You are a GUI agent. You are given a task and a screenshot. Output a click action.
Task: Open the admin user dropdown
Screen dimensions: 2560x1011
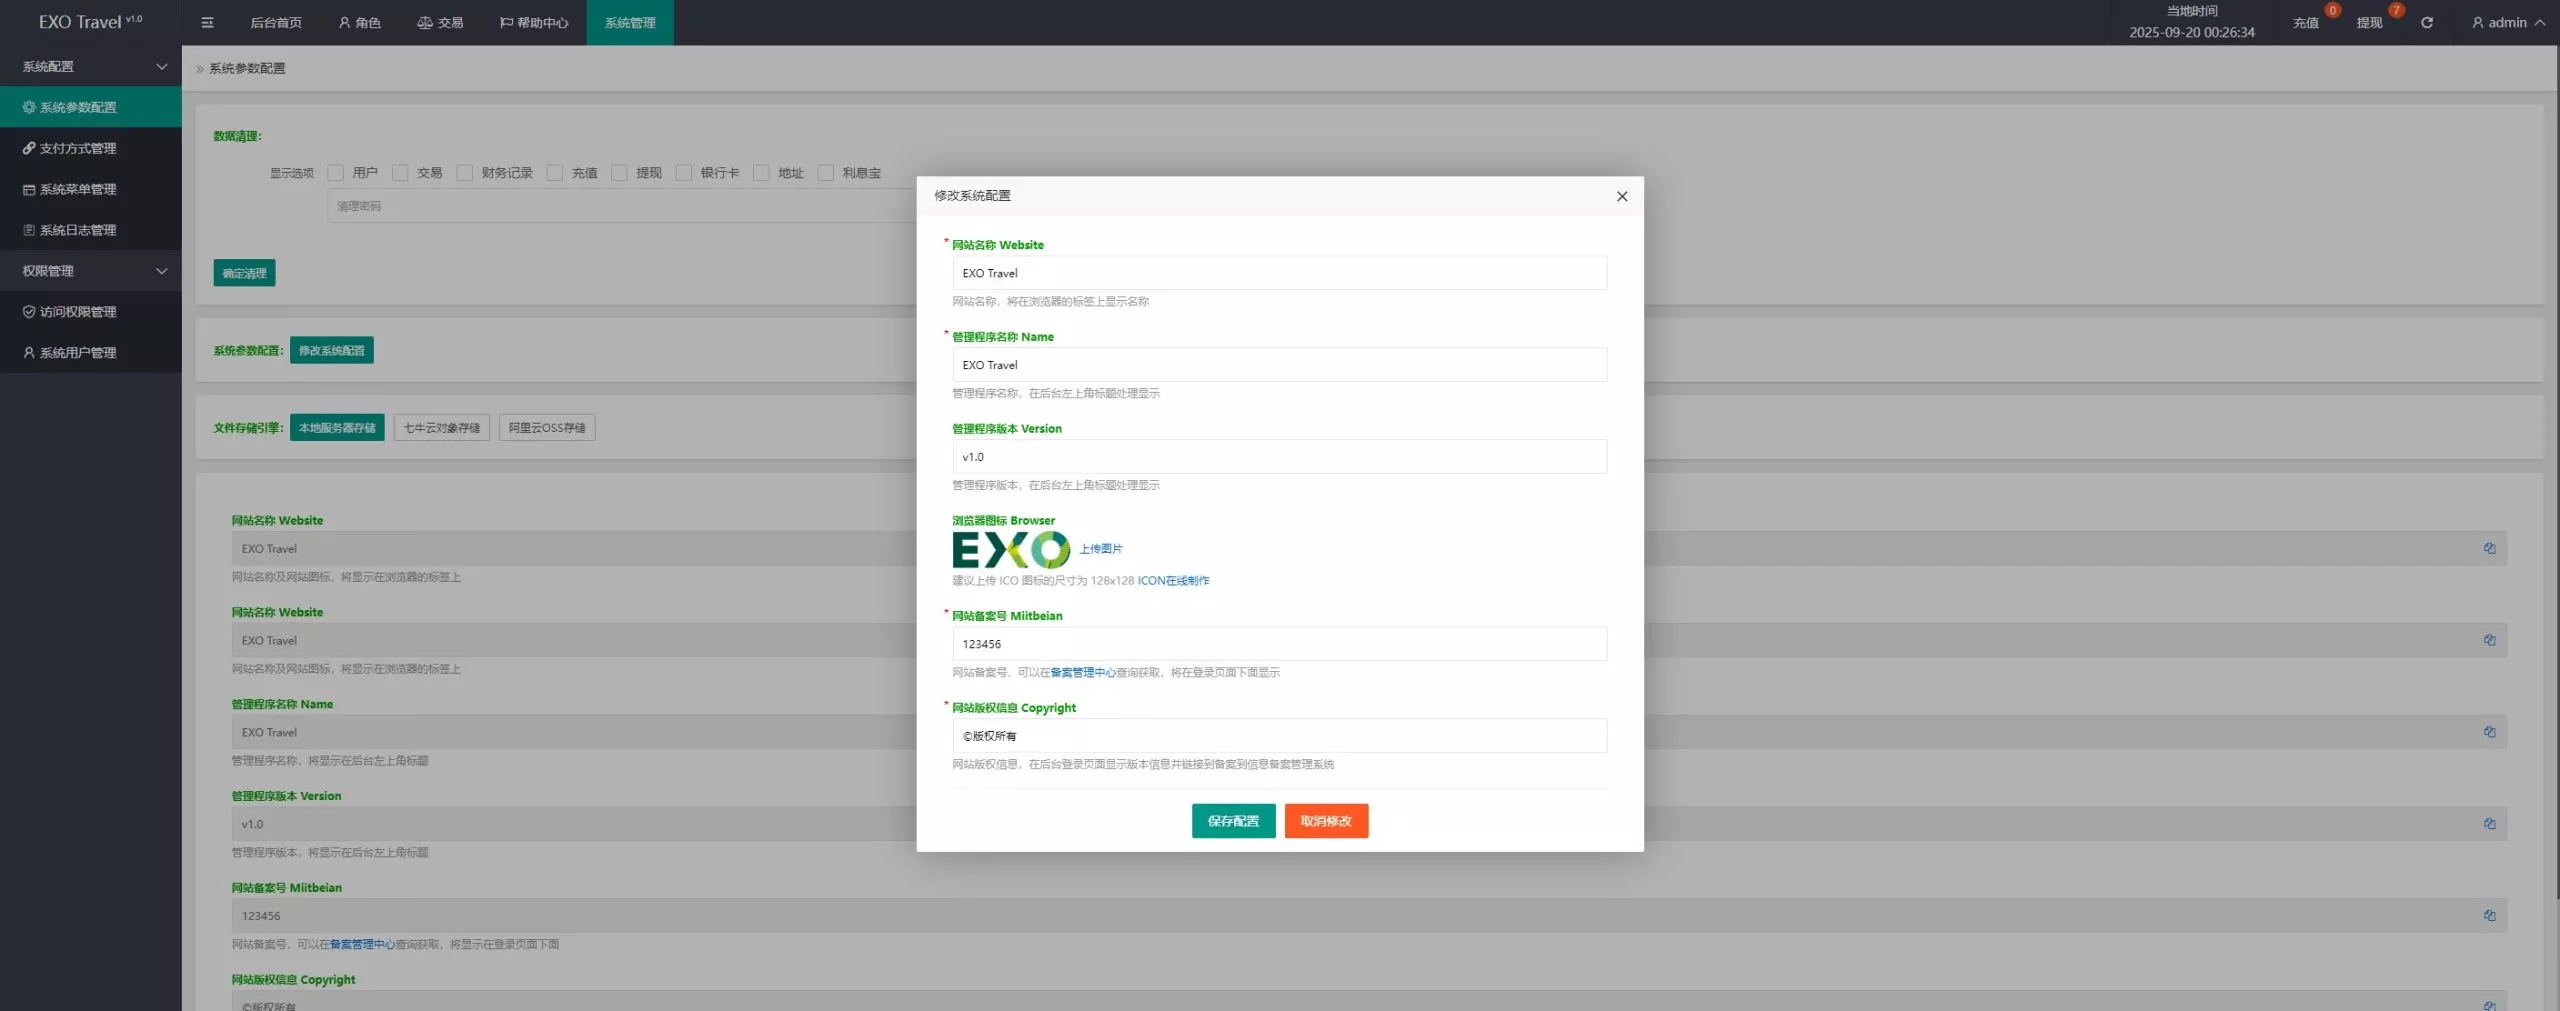click(2507, 22)
